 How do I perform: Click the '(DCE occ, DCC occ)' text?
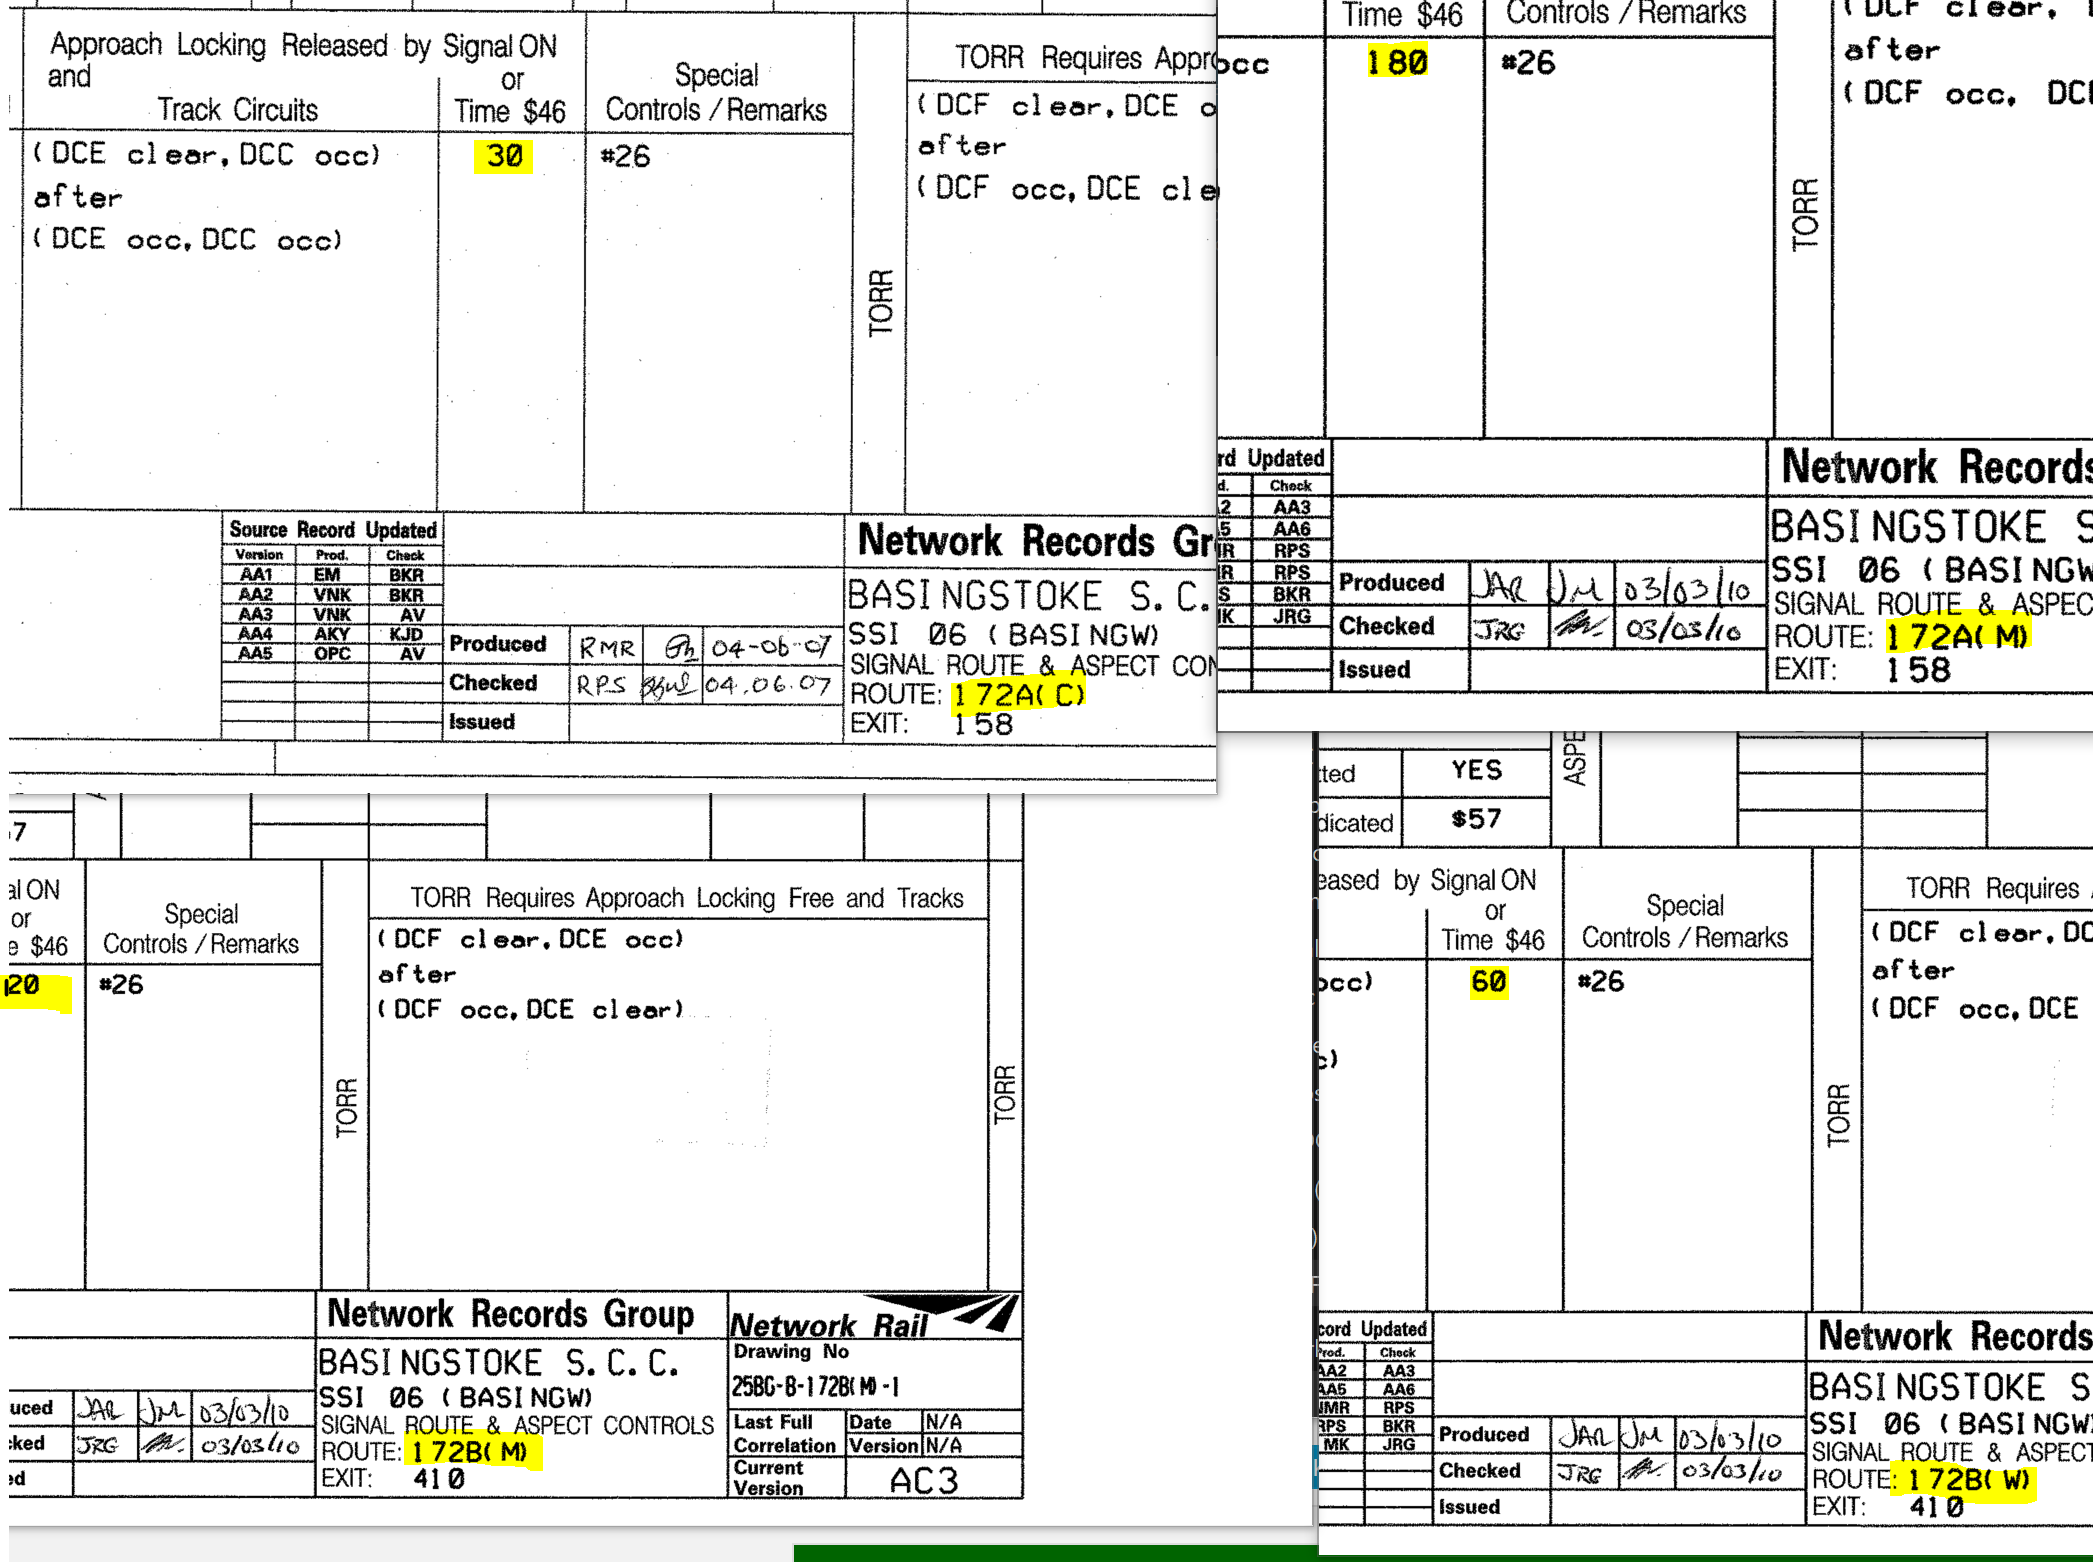(188, 240)
